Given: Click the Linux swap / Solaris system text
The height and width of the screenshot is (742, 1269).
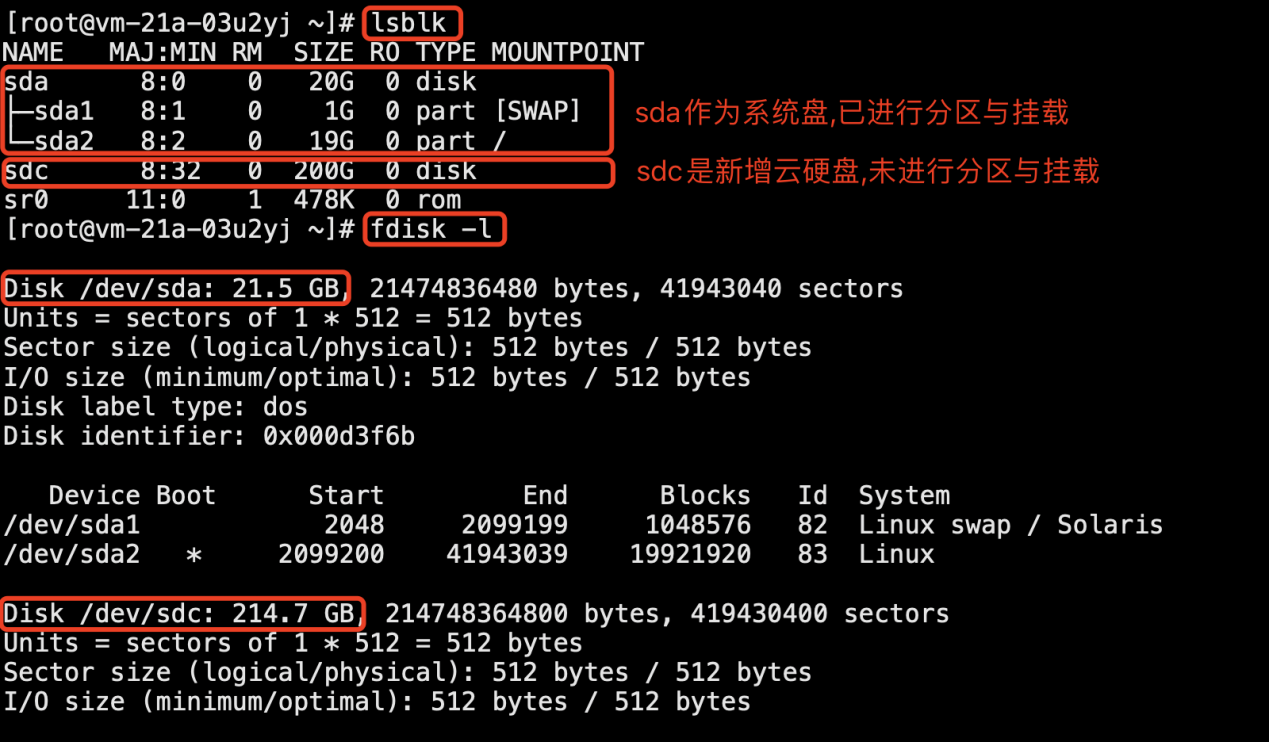Looking at the screenshot, I should [x=1011, y=525].
